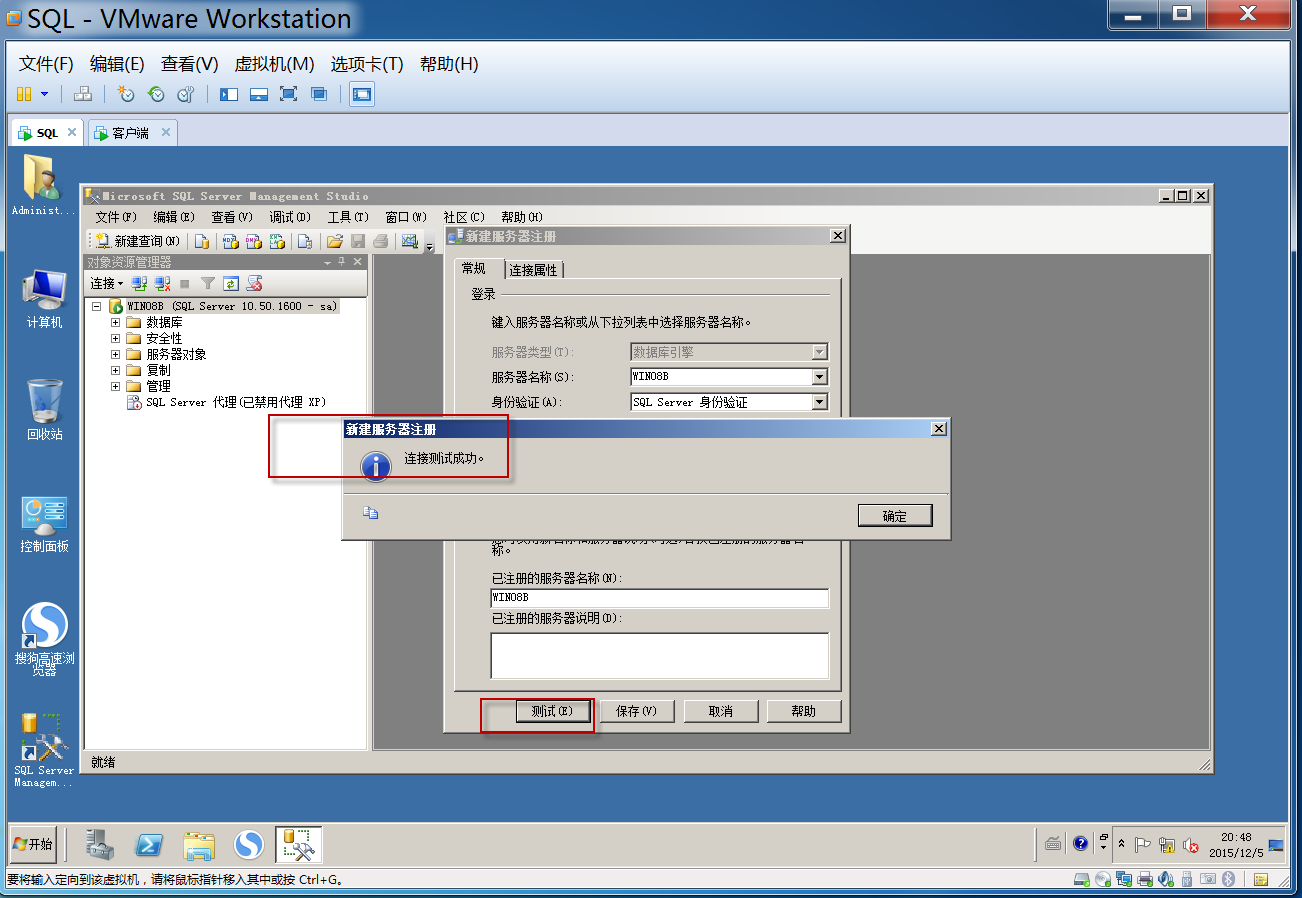Click the 保存(V) button
Image resolution: width=1302 pixels, height=898 pixels.
636,711
